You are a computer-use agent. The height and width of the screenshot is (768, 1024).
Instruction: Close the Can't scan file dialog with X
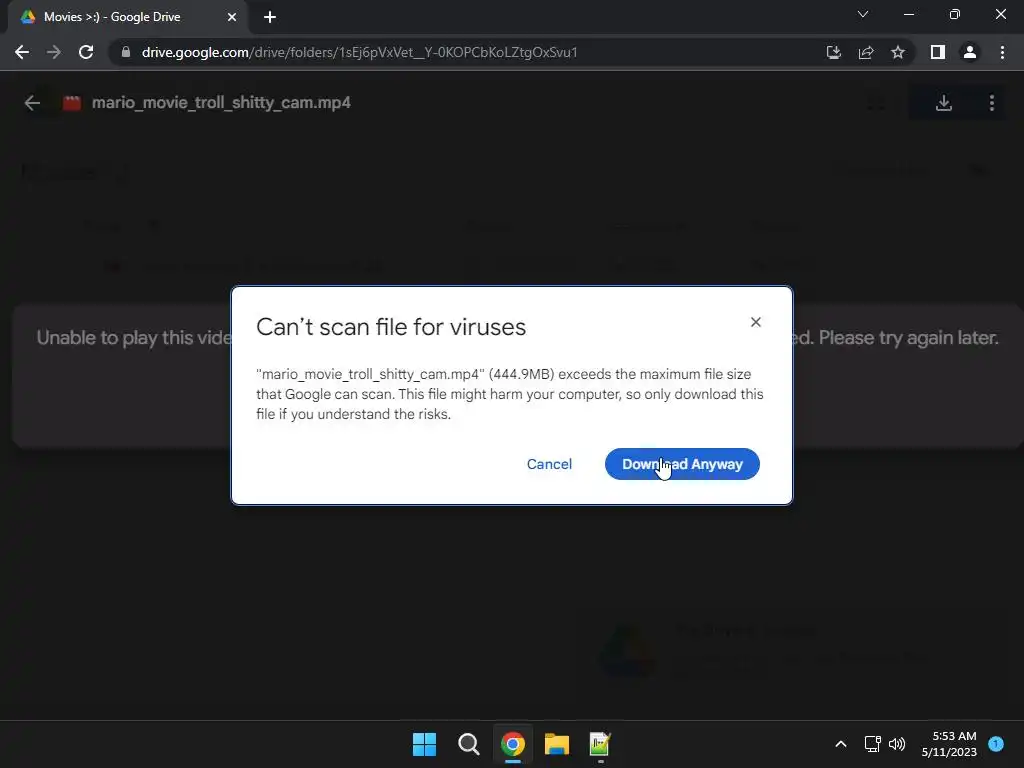756,322
